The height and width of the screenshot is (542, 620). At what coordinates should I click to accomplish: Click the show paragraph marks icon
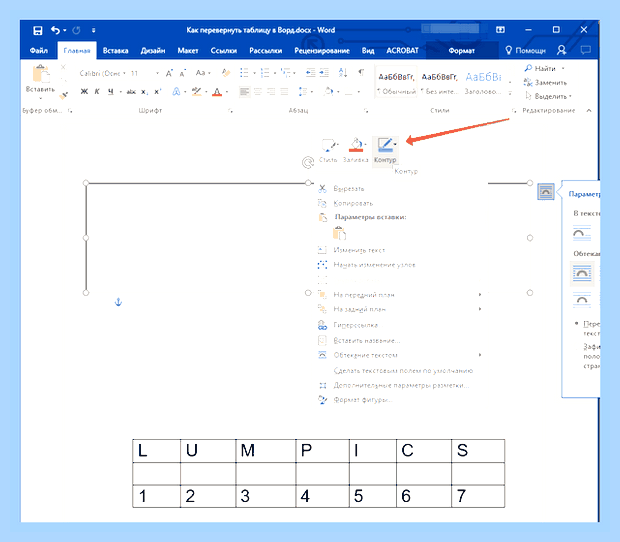(x=361, y=72)
